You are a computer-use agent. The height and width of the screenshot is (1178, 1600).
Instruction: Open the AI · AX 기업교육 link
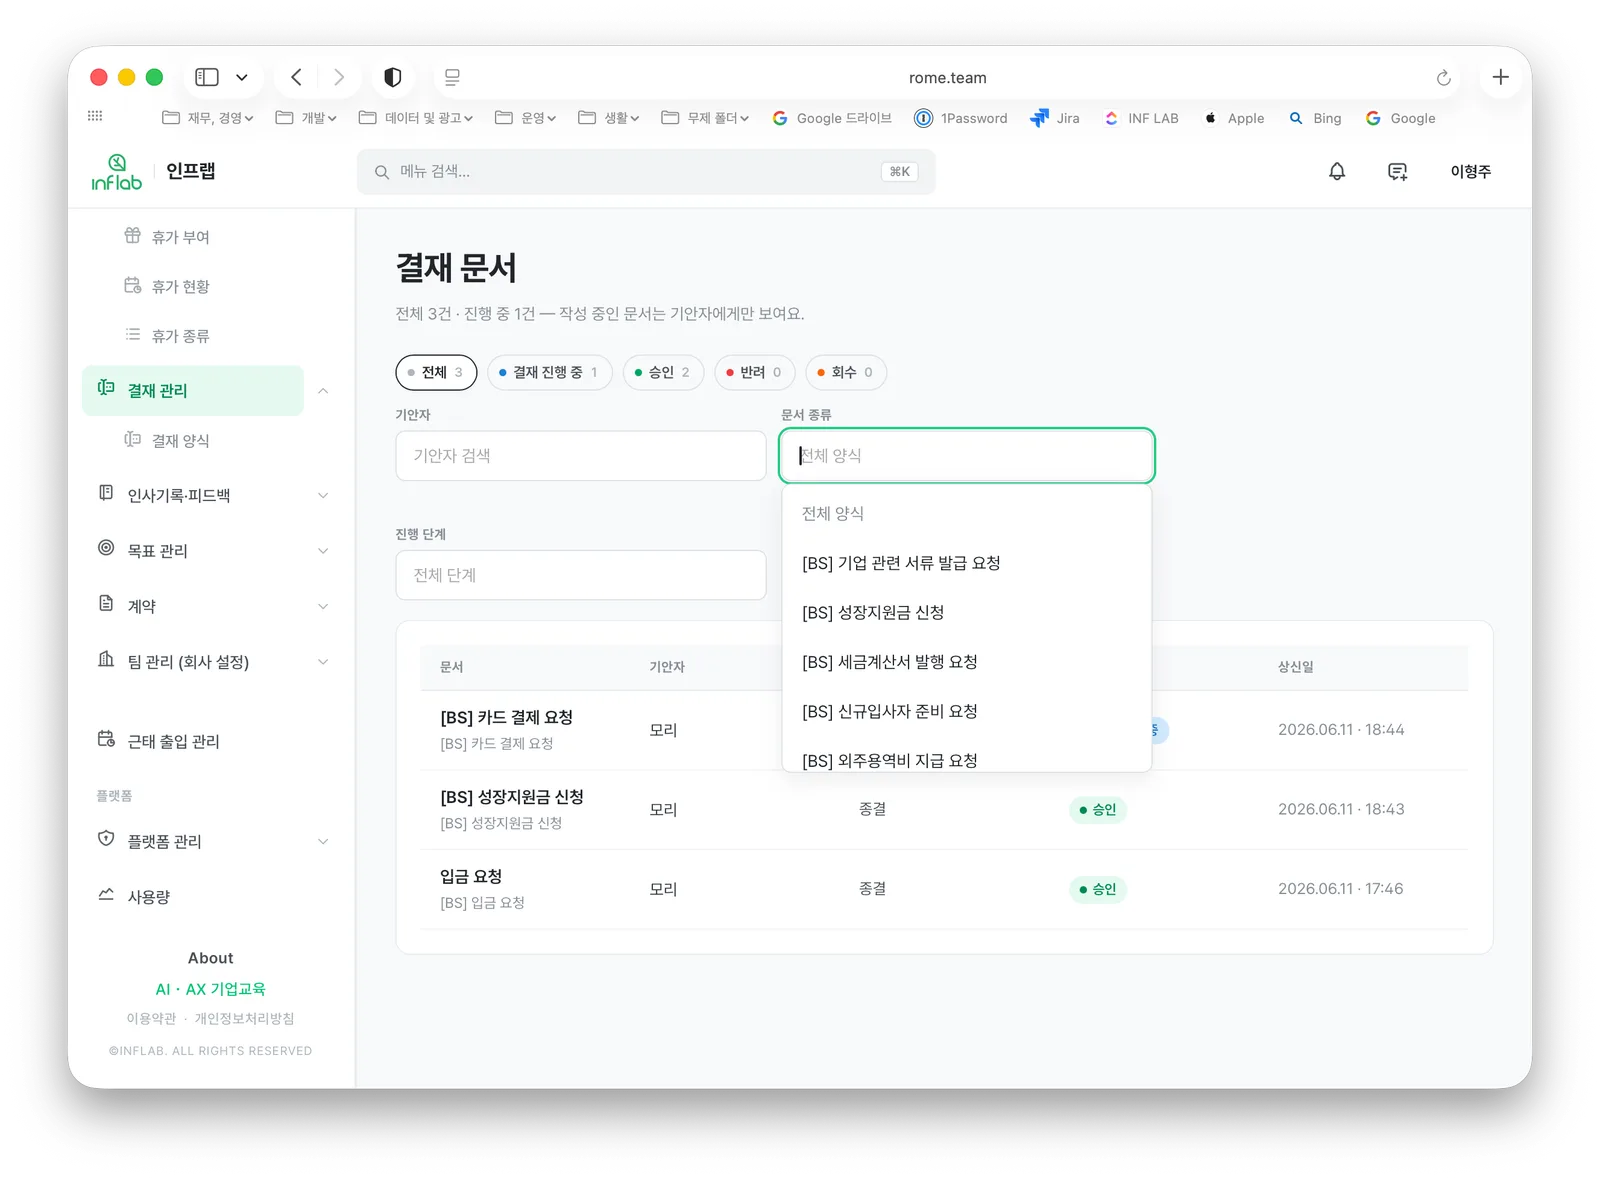click(x=210, y=989)
